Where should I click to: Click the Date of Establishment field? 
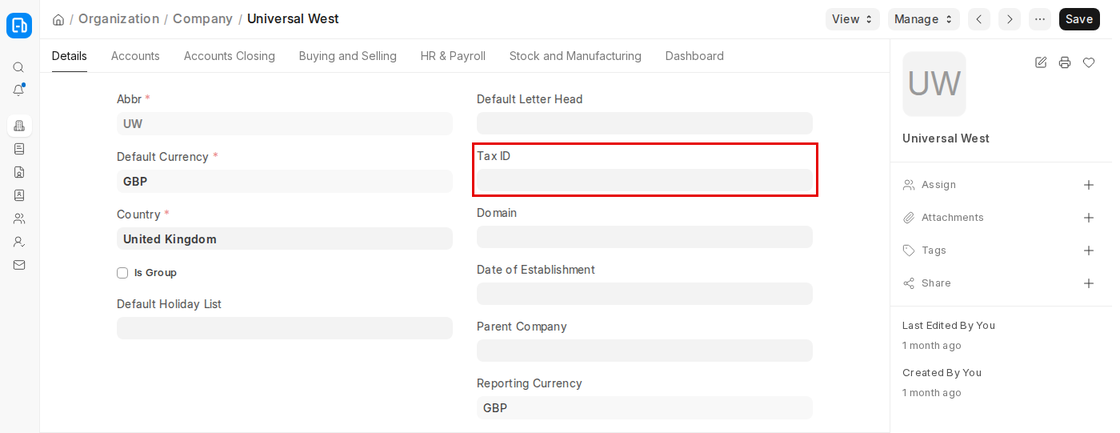point(644,294)
